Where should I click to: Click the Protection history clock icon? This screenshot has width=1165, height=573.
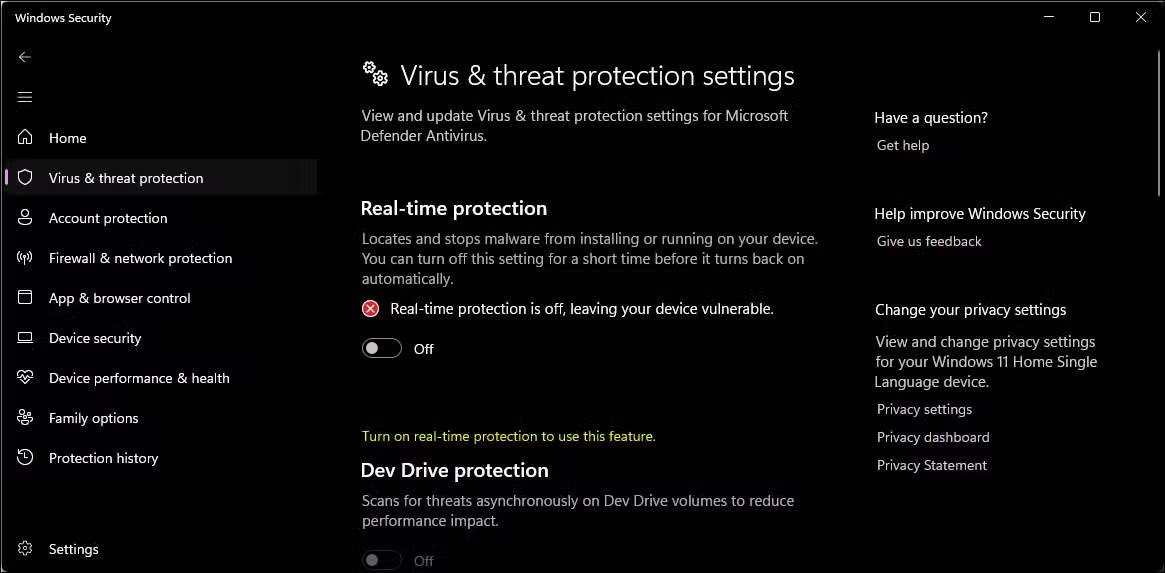26,458
